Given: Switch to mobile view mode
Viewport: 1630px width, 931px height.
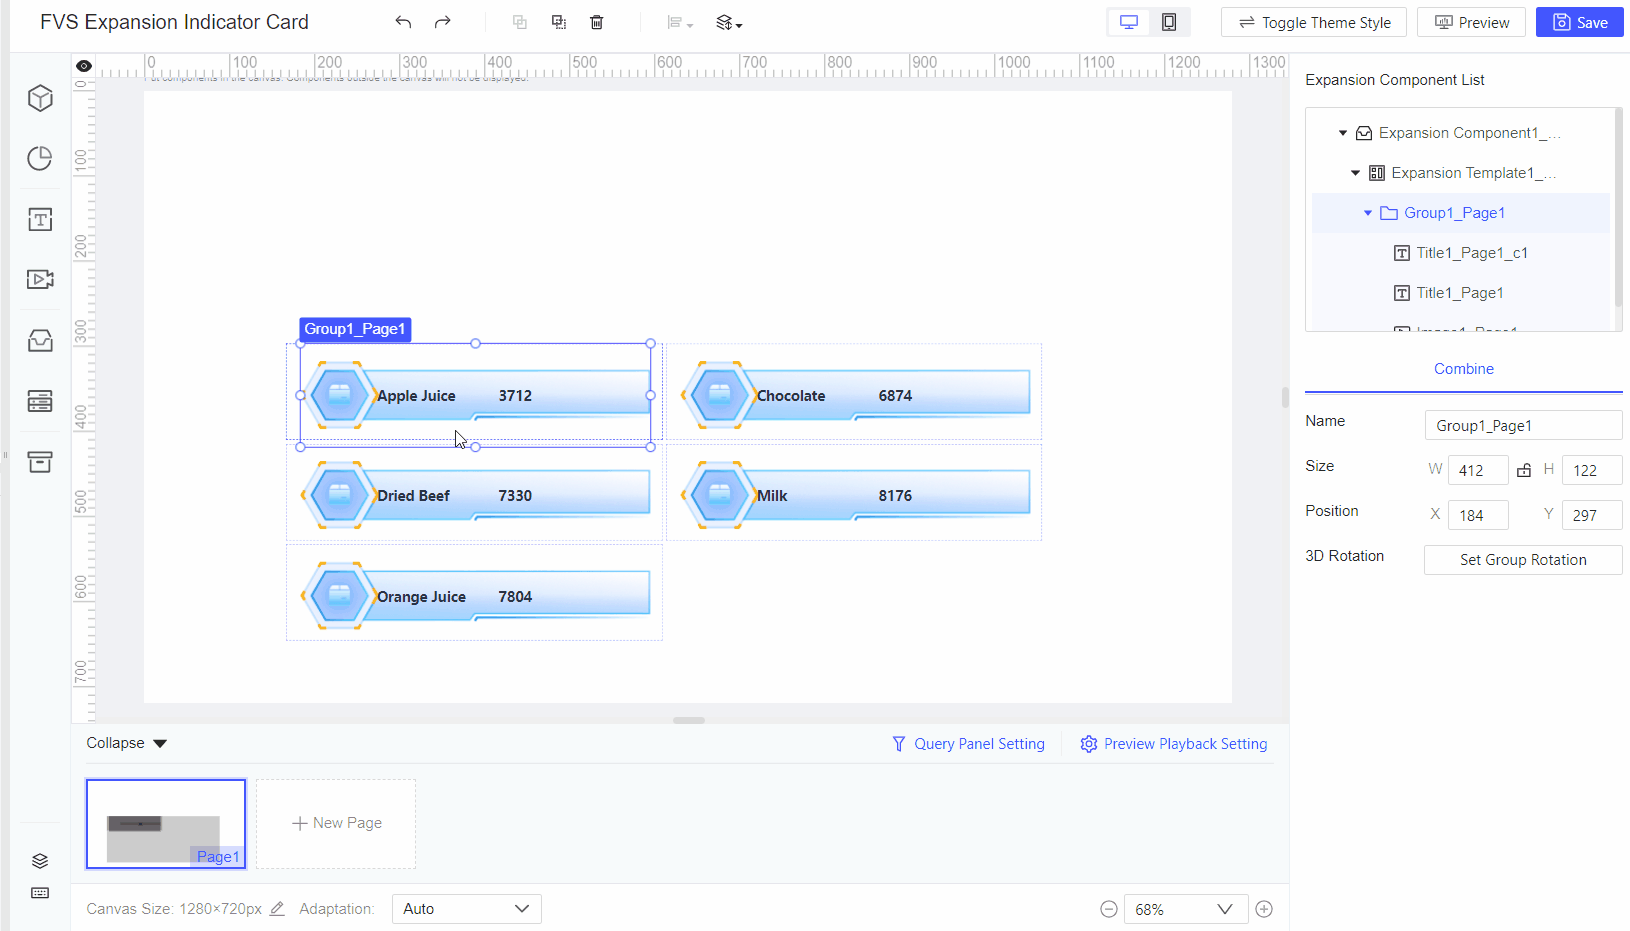Looking at the screenshot, I should [1169, 21].
